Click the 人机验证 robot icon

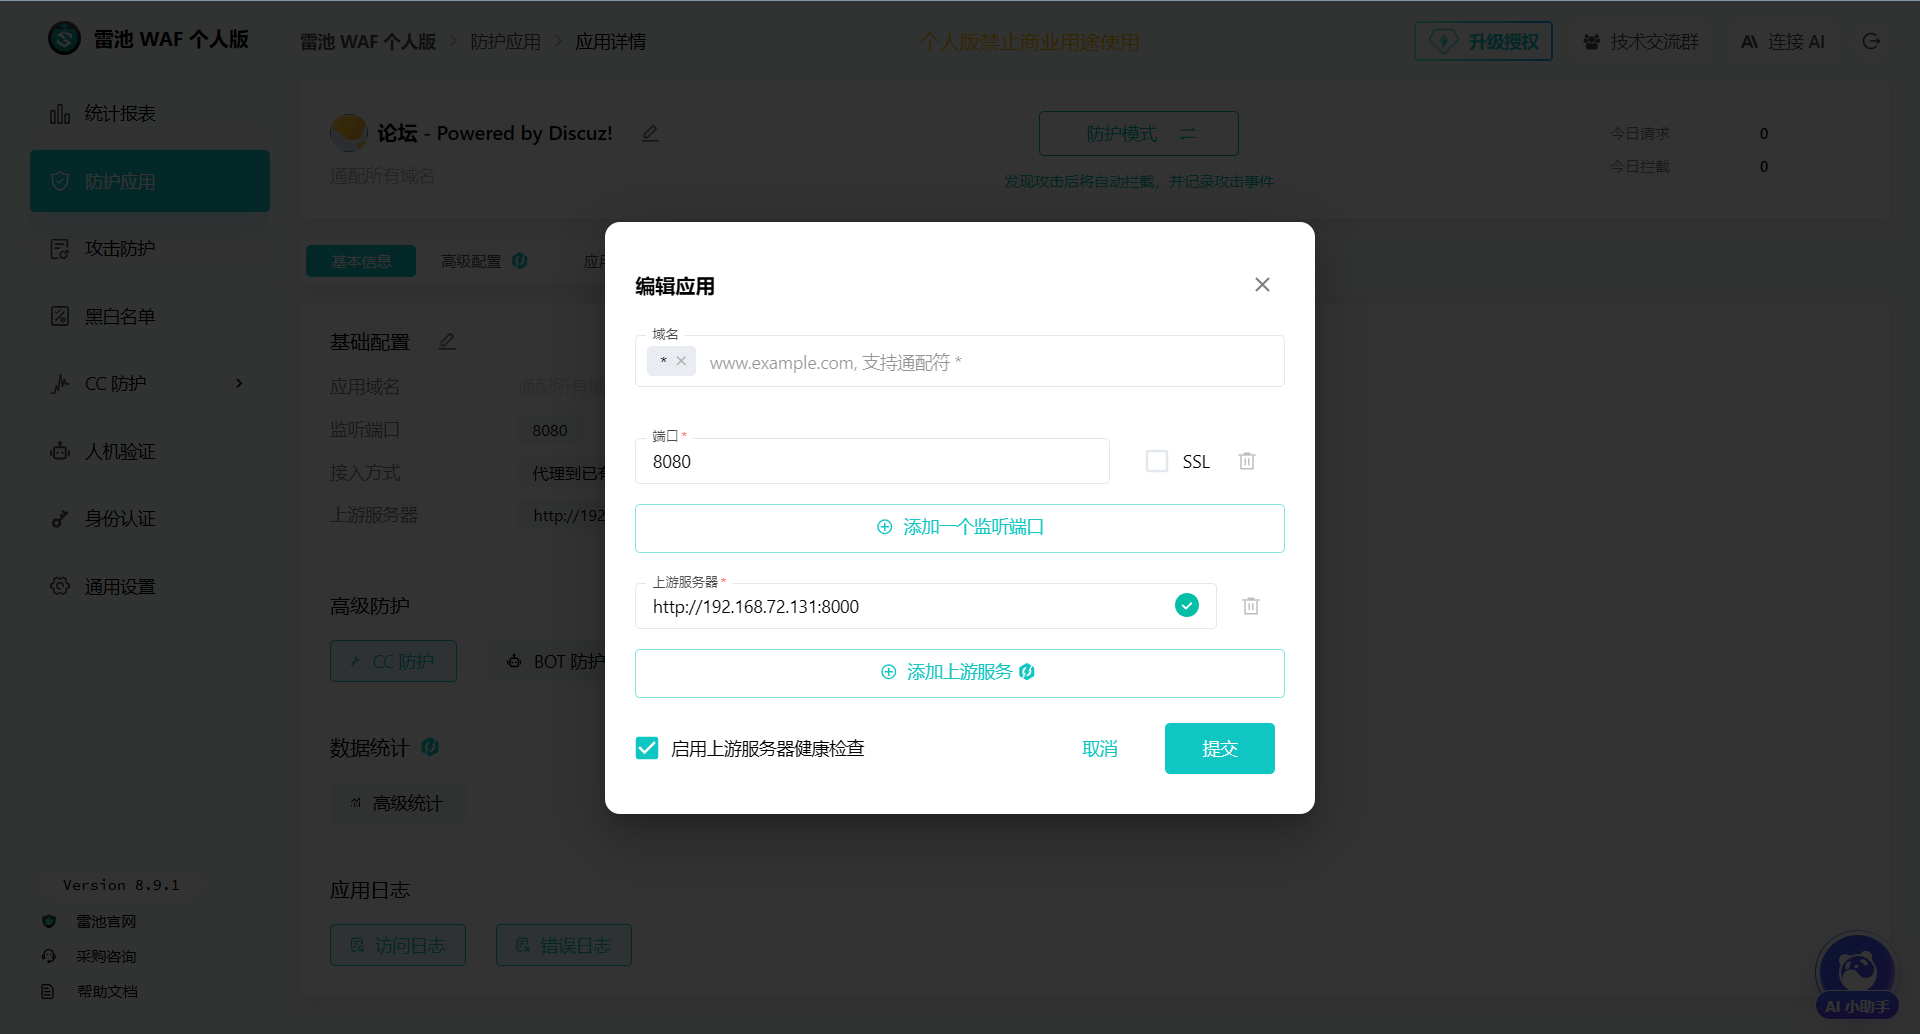pyautogui.click(x=60, y=451)
